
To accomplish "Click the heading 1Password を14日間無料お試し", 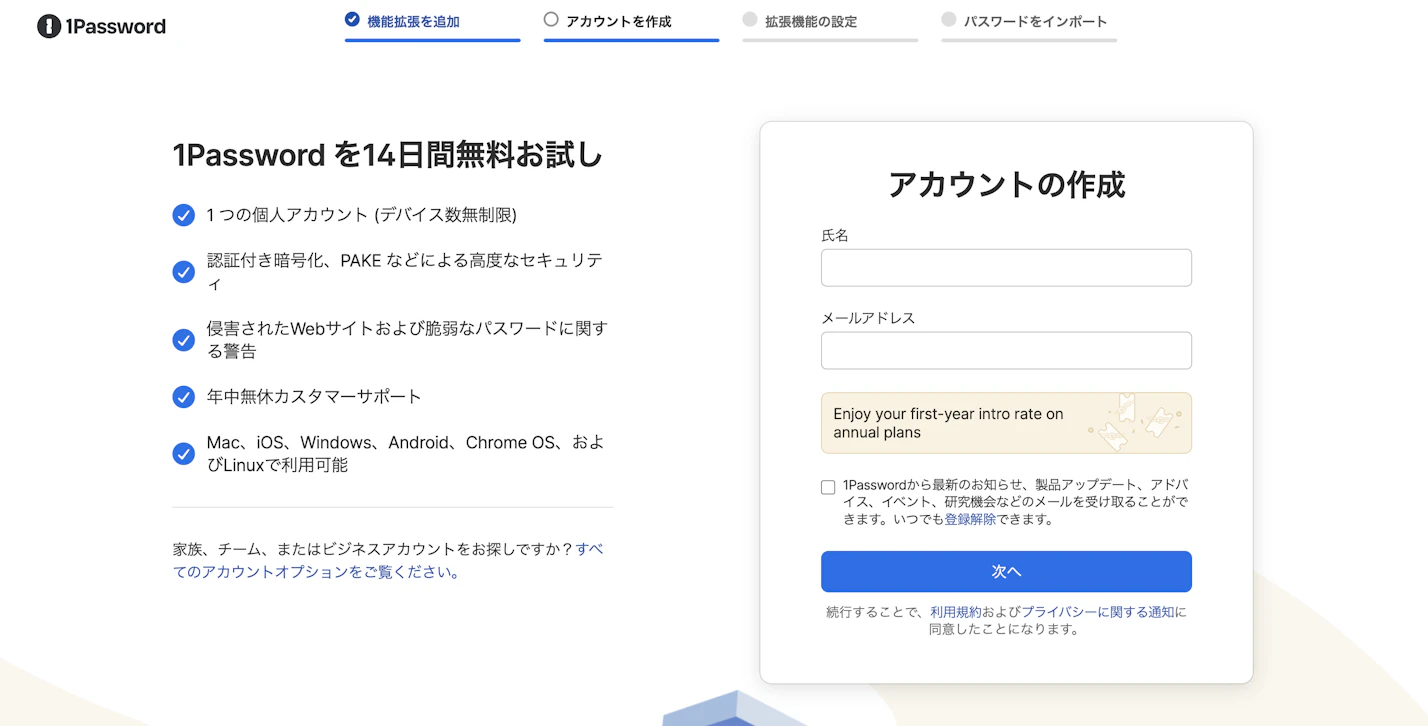I will (x=388, y=155).
